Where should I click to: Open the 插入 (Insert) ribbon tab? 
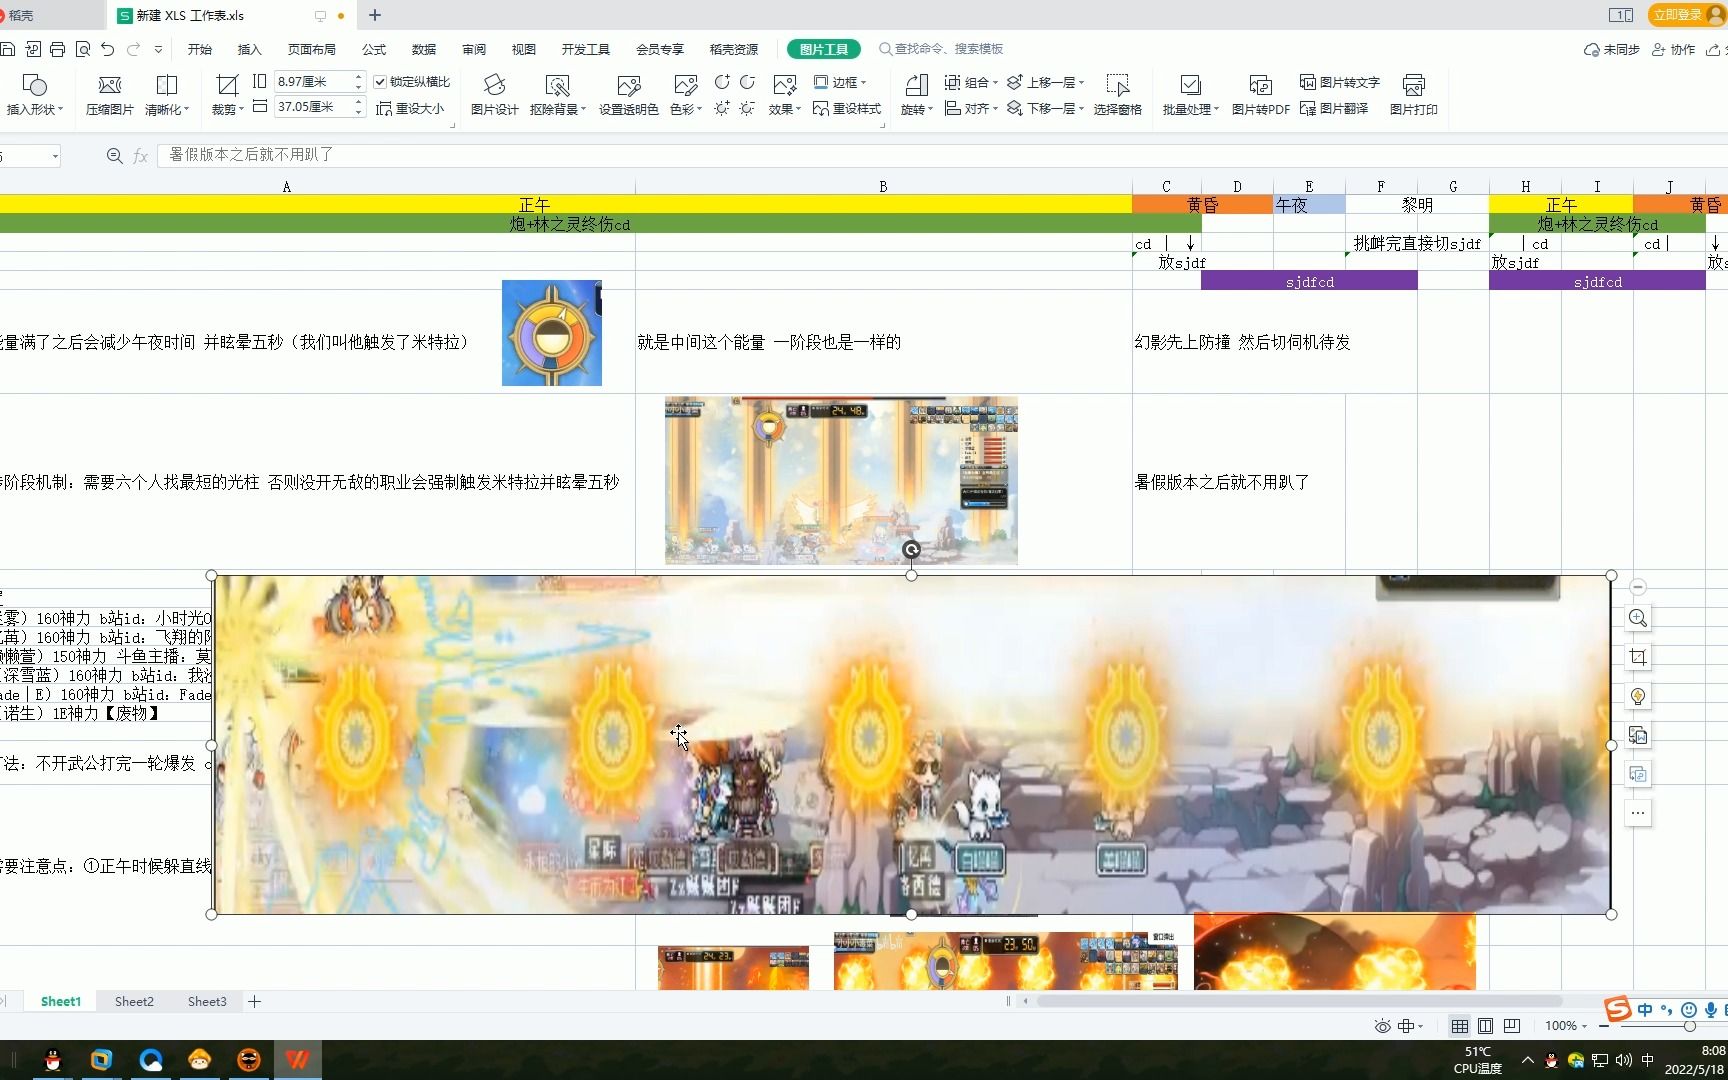point(249,49)
